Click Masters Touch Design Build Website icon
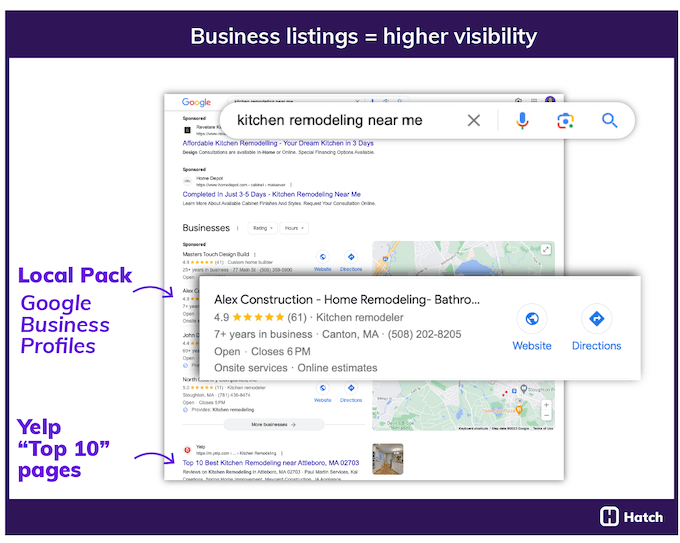The image size is (680, 543). click(323, 257)
